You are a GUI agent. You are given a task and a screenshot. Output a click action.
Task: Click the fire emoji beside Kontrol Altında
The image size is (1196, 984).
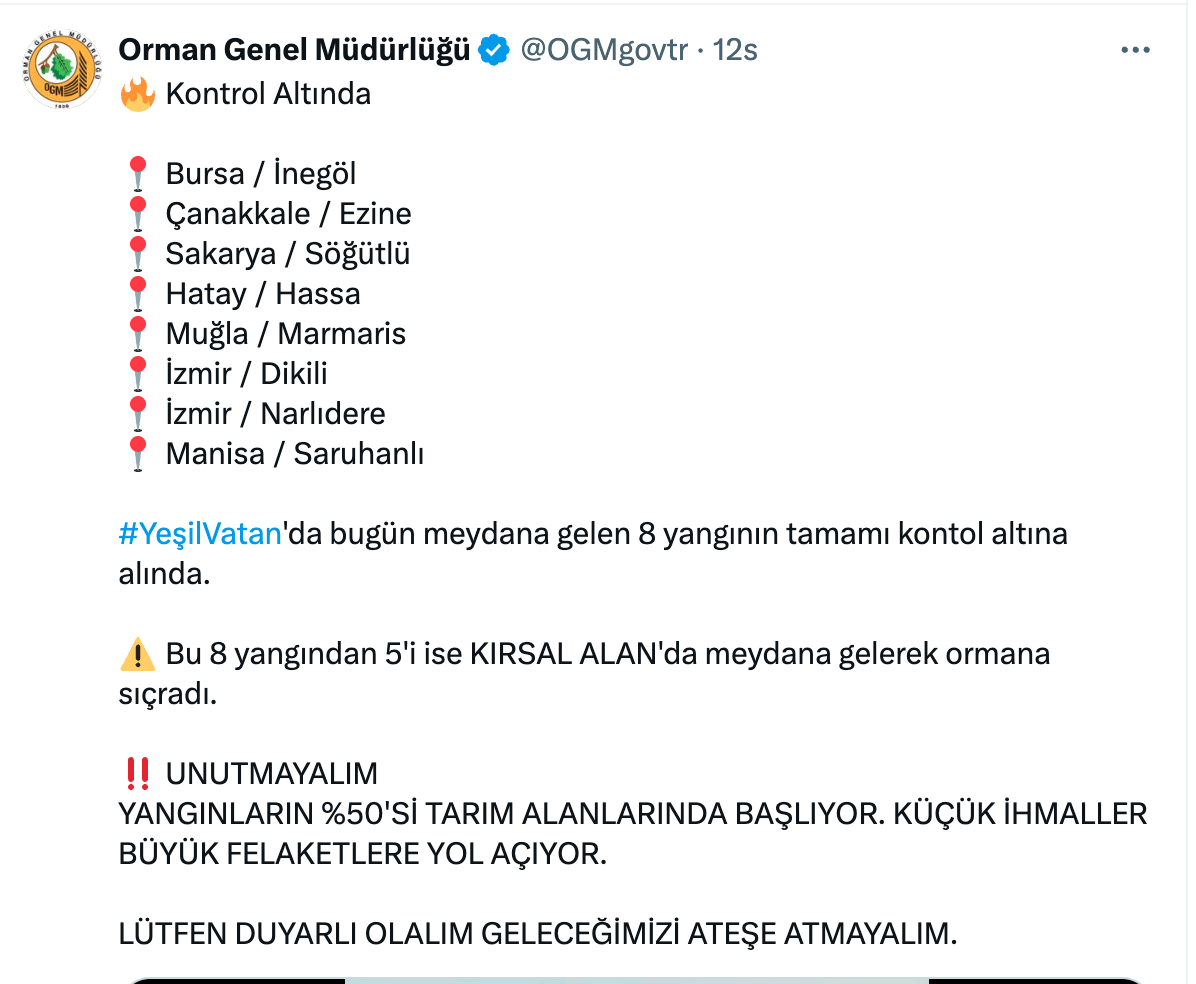pyautogui.click(x=138, y=95)
